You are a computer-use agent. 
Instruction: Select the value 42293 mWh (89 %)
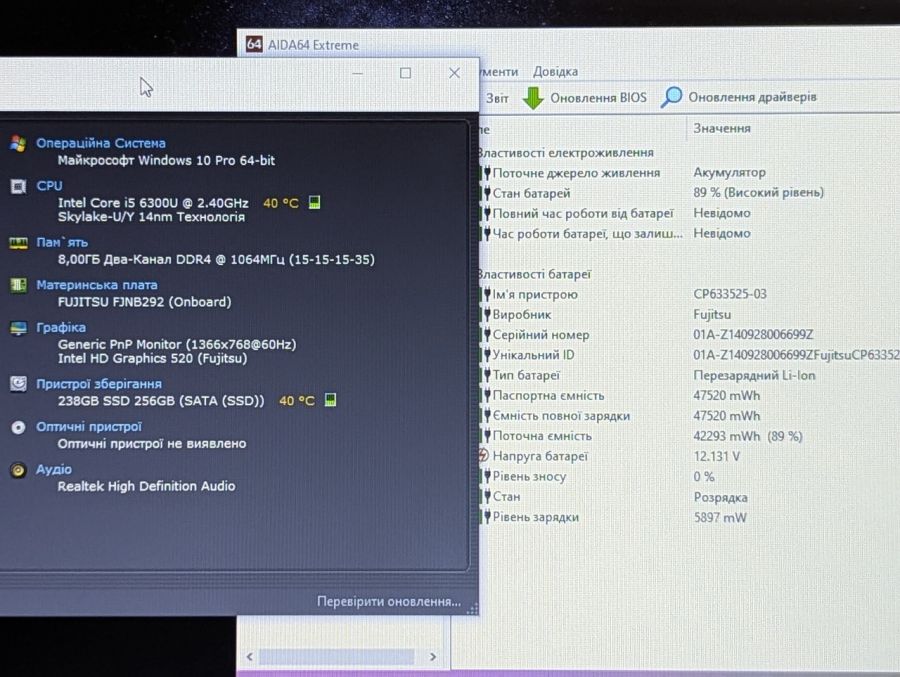click(747, 436)
